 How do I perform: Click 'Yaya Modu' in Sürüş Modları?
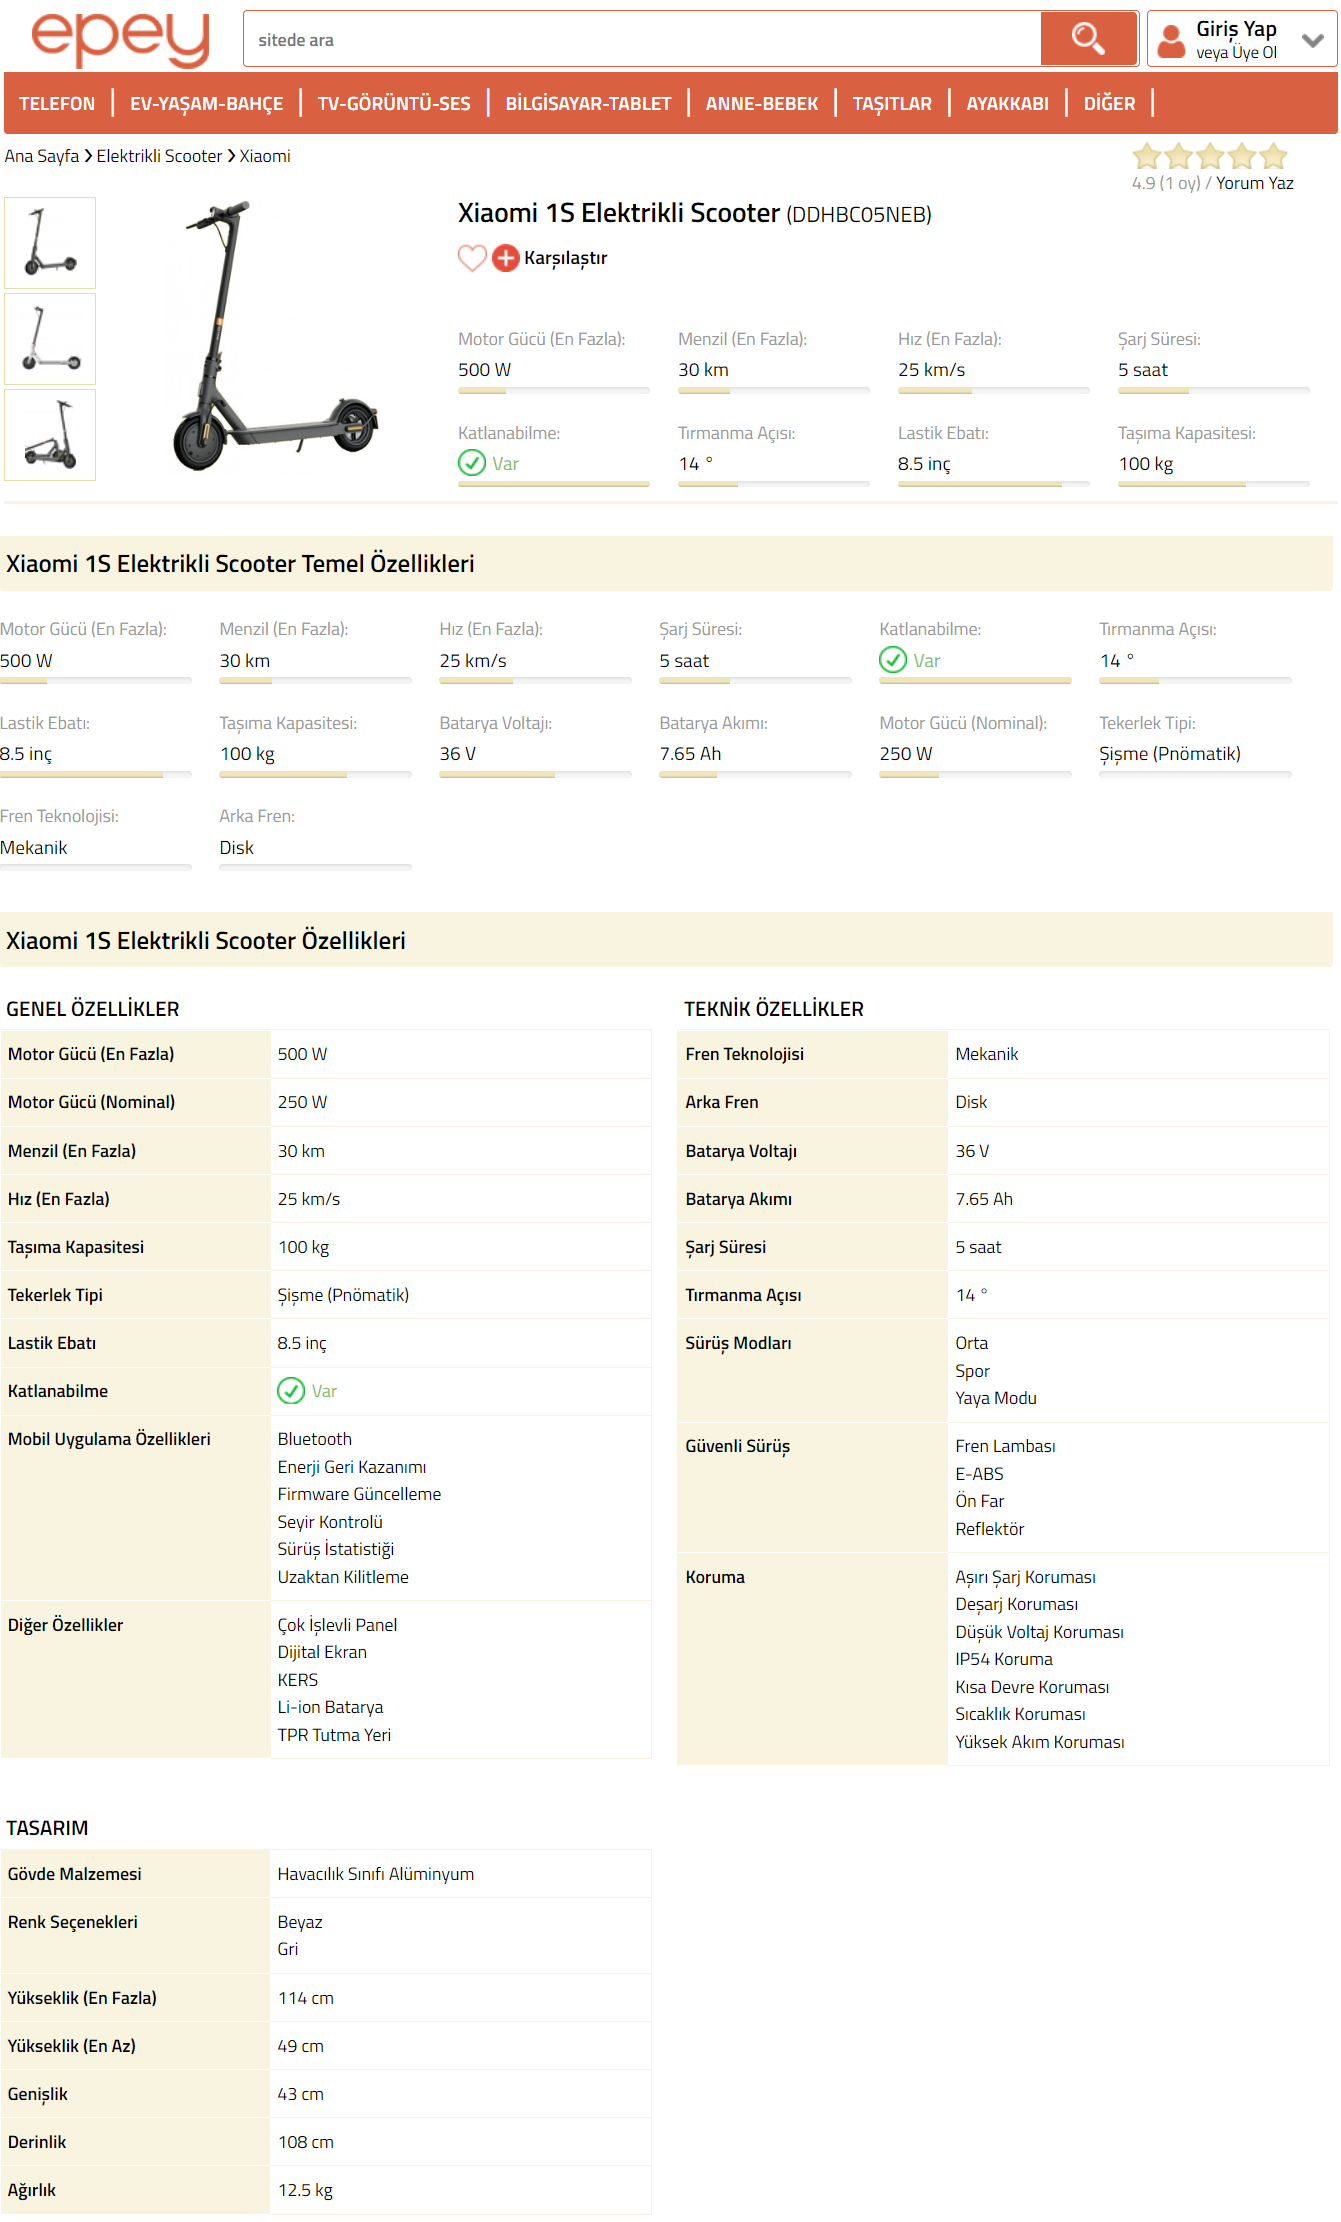(x=996, y=1398)
